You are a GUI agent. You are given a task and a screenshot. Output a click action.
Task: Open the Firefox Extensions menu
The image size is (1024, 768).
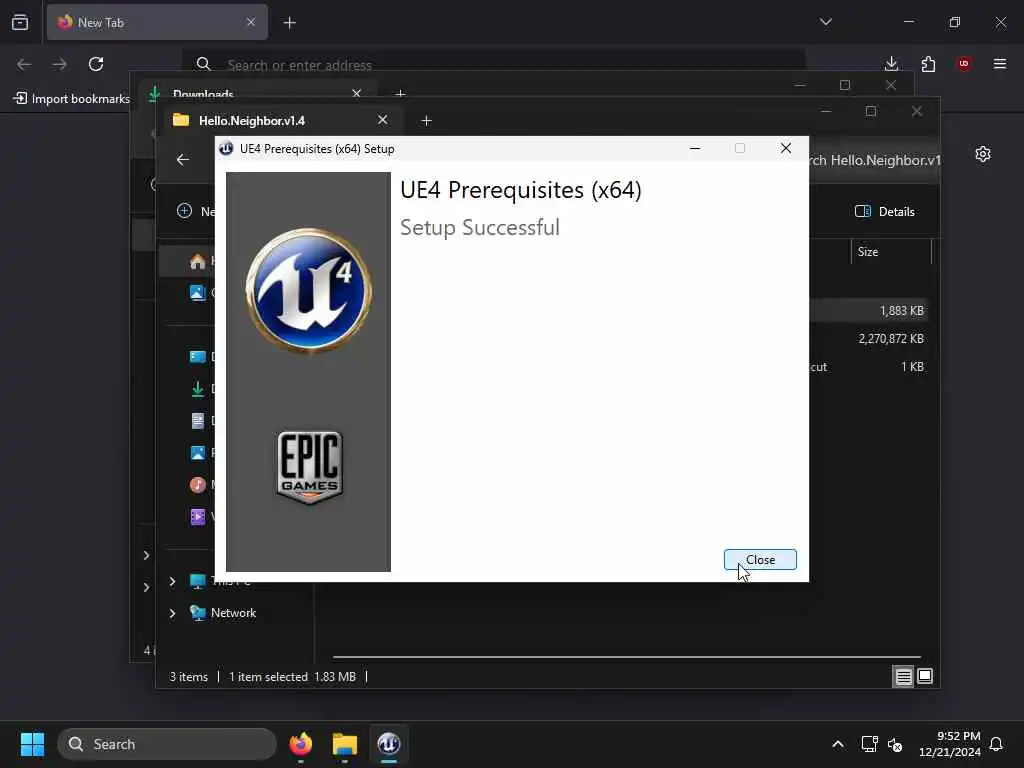[928, 64]
